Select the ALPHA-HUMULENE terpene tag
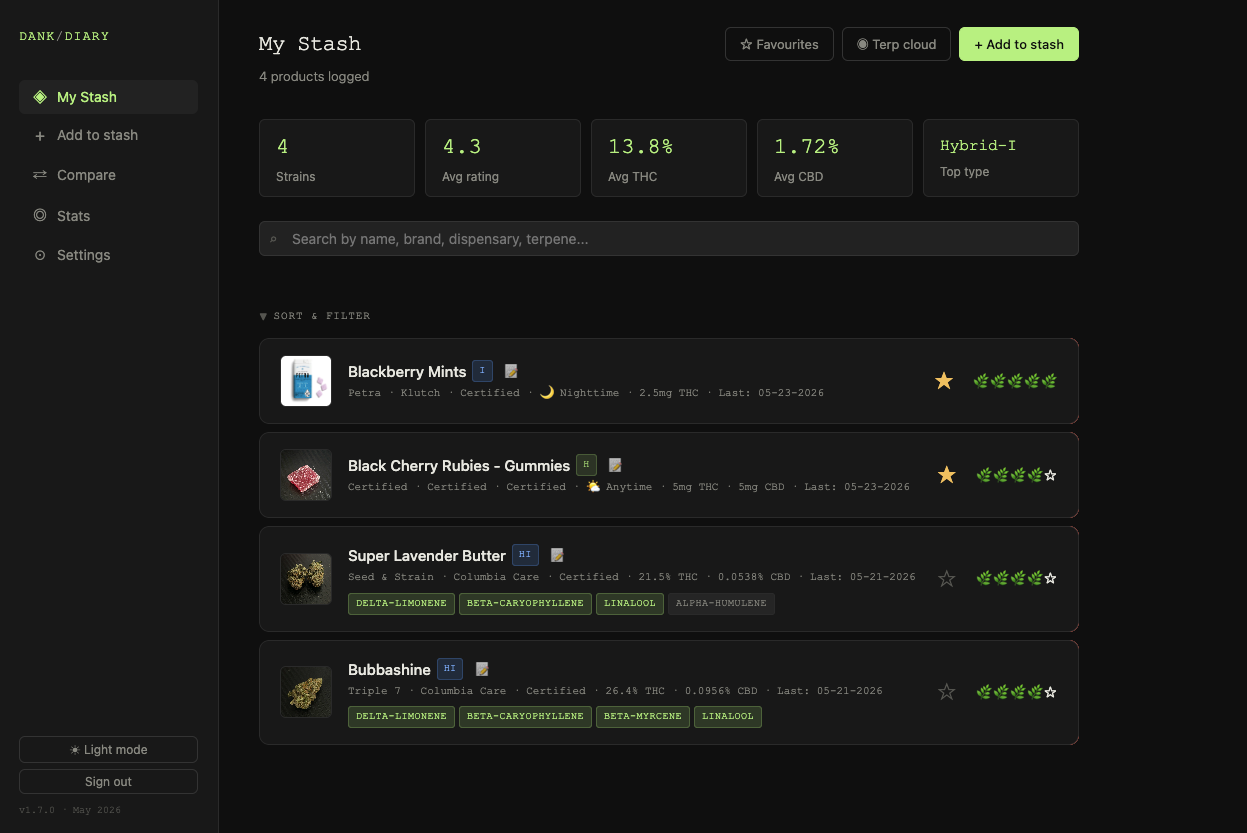The height and width of the screenshot is (833, 1247). 721,603
